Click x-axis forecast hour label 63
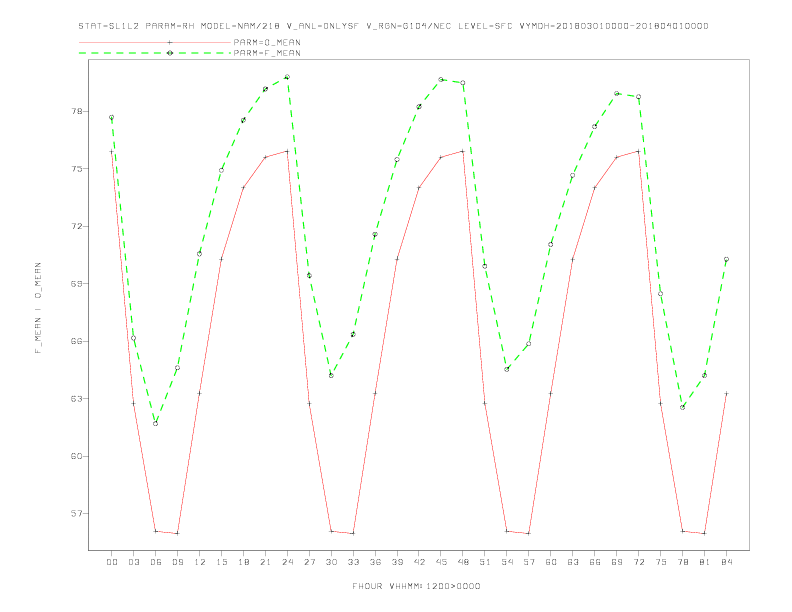The height and width of the screenshot is (612, 792). tap(573, 562)
